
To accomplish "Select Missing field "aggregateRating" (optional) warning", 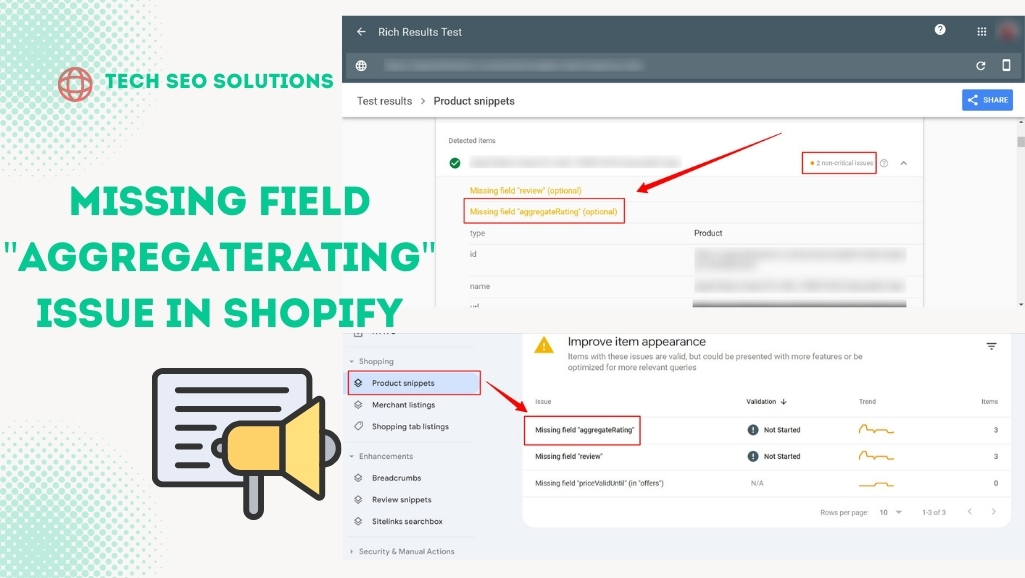I will (x=543, y=211).
